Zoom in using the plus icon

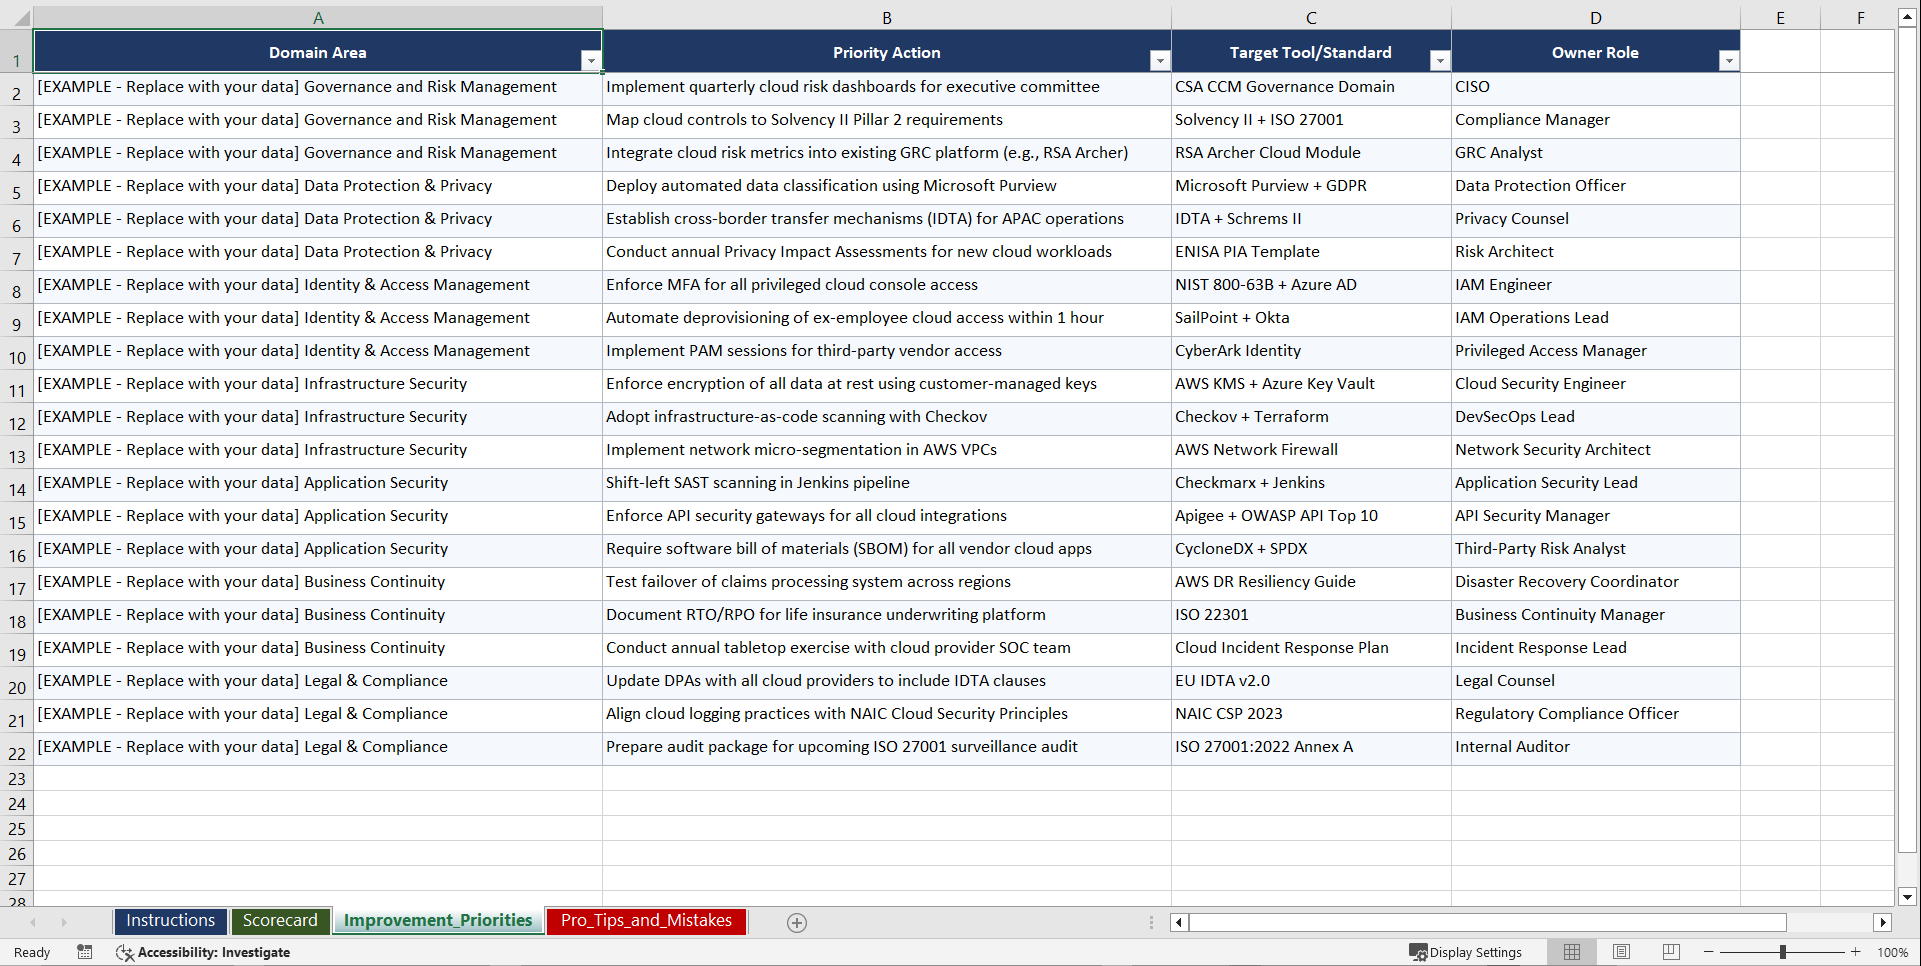(x=1856, y=952)
